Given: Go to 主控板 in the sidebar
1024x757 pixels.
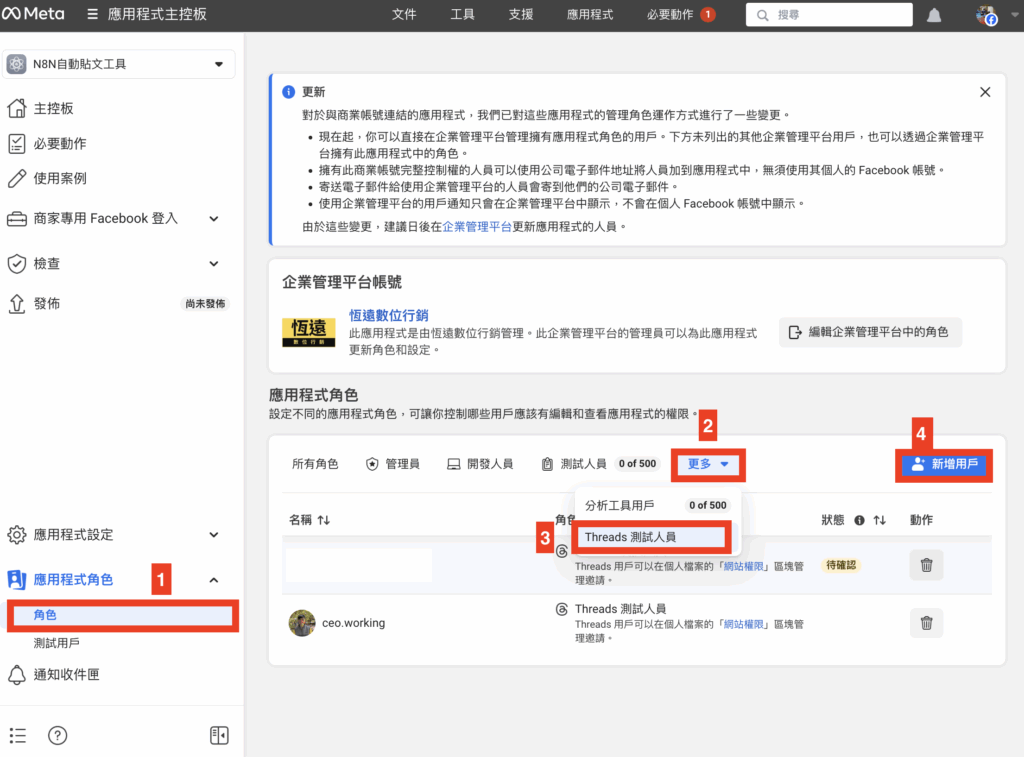Looking at the screenshot, I should click(54, 108).
